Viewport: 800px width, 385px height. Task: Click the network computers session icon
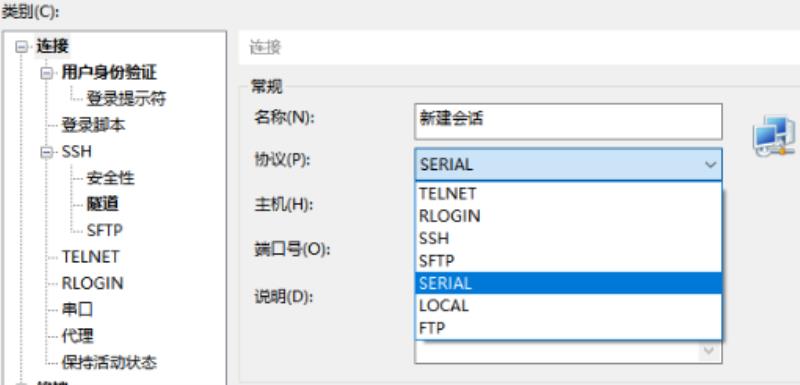tap(774, 136)
